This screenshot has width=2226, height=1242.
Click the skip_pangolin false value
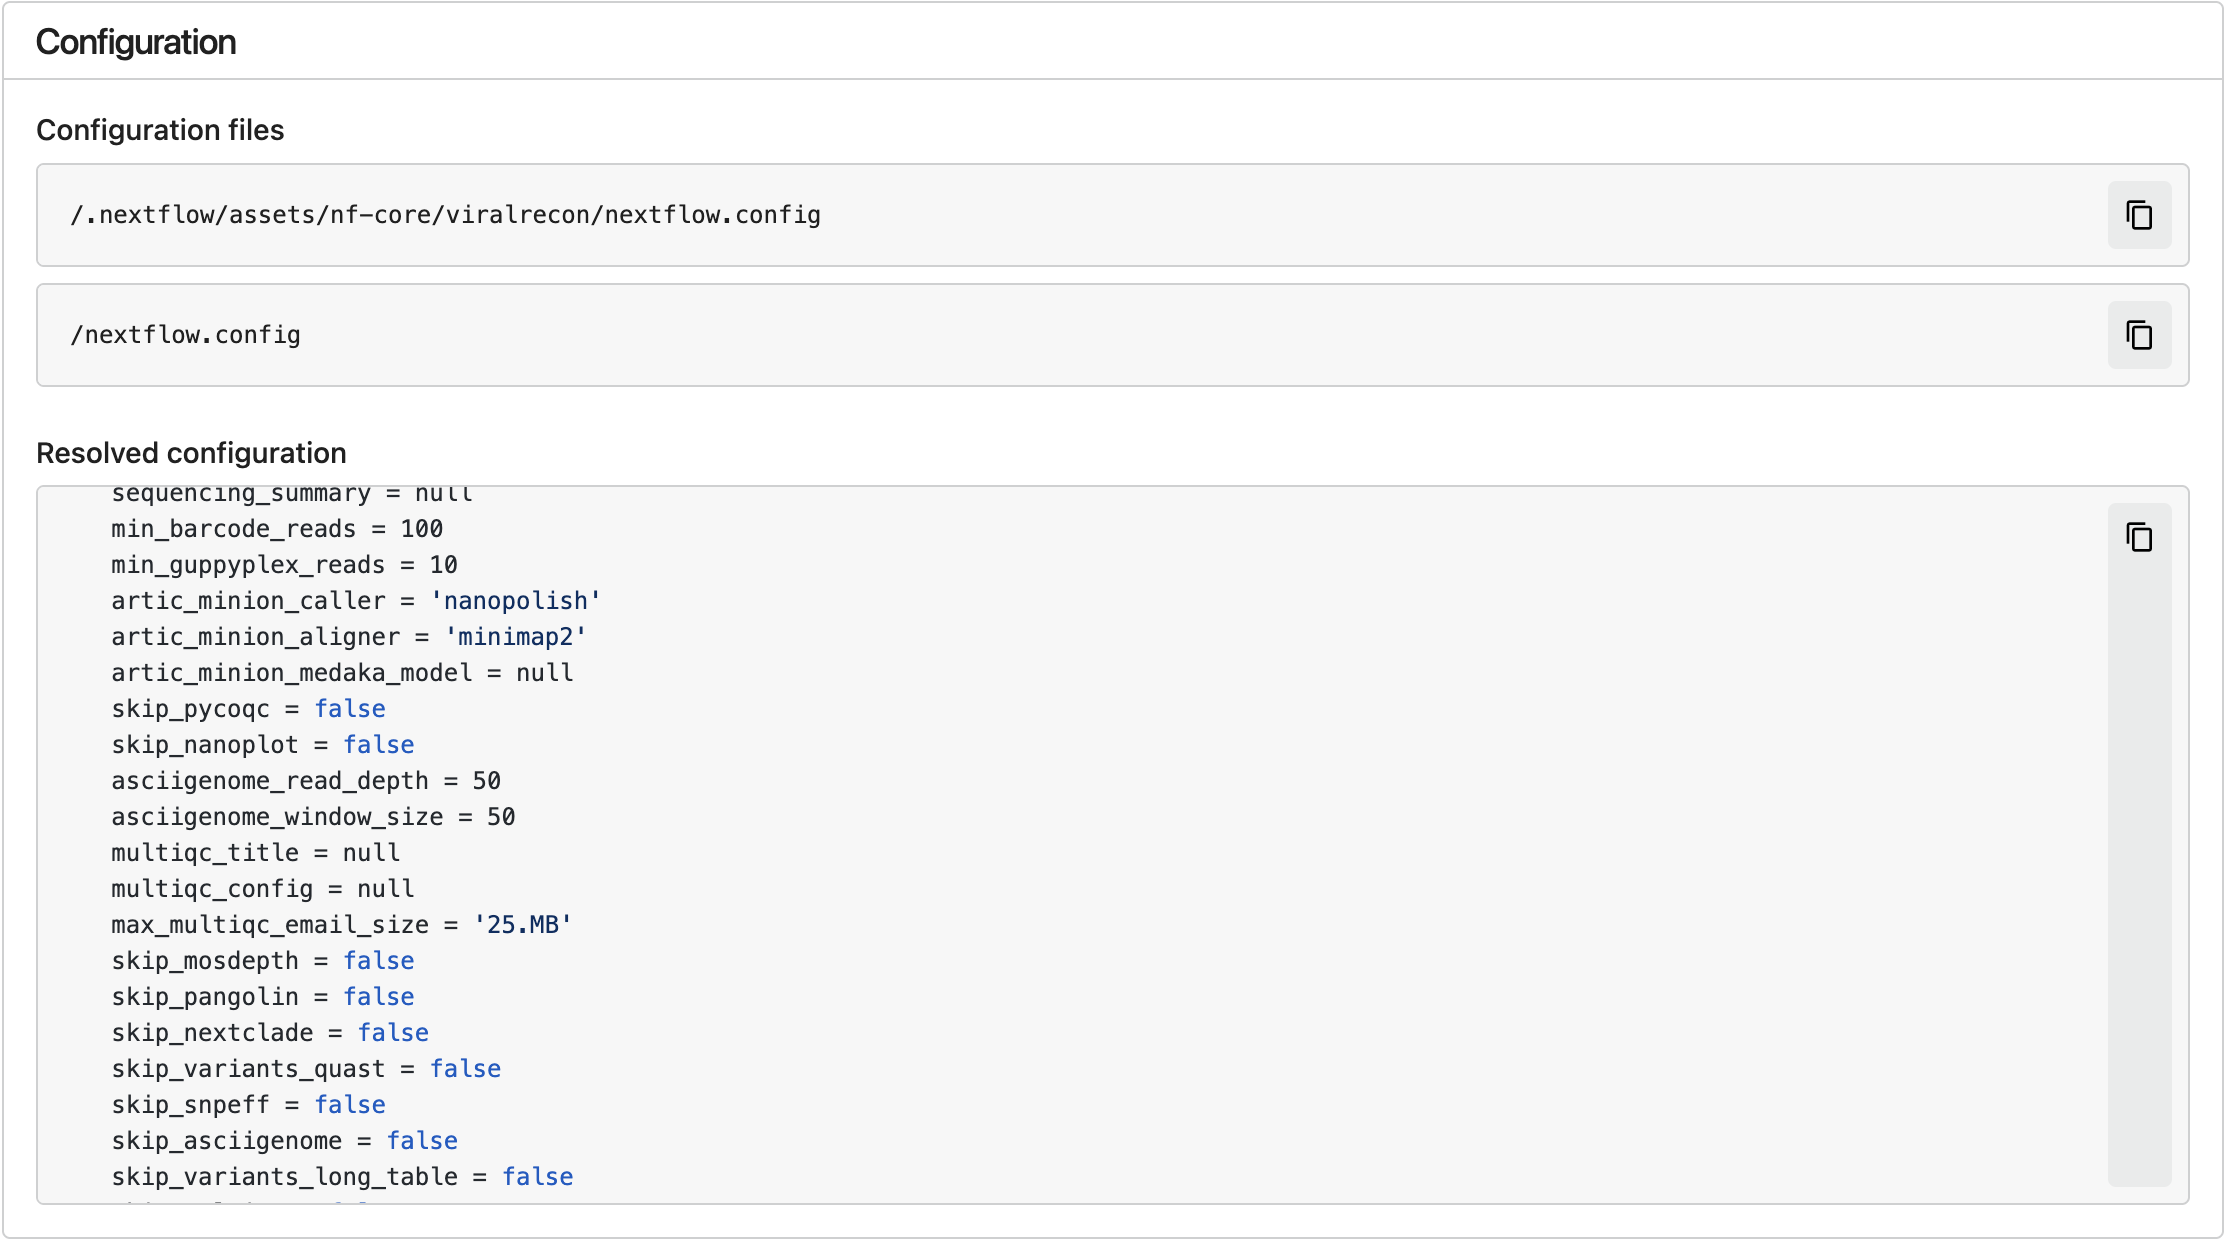point(378,997)
